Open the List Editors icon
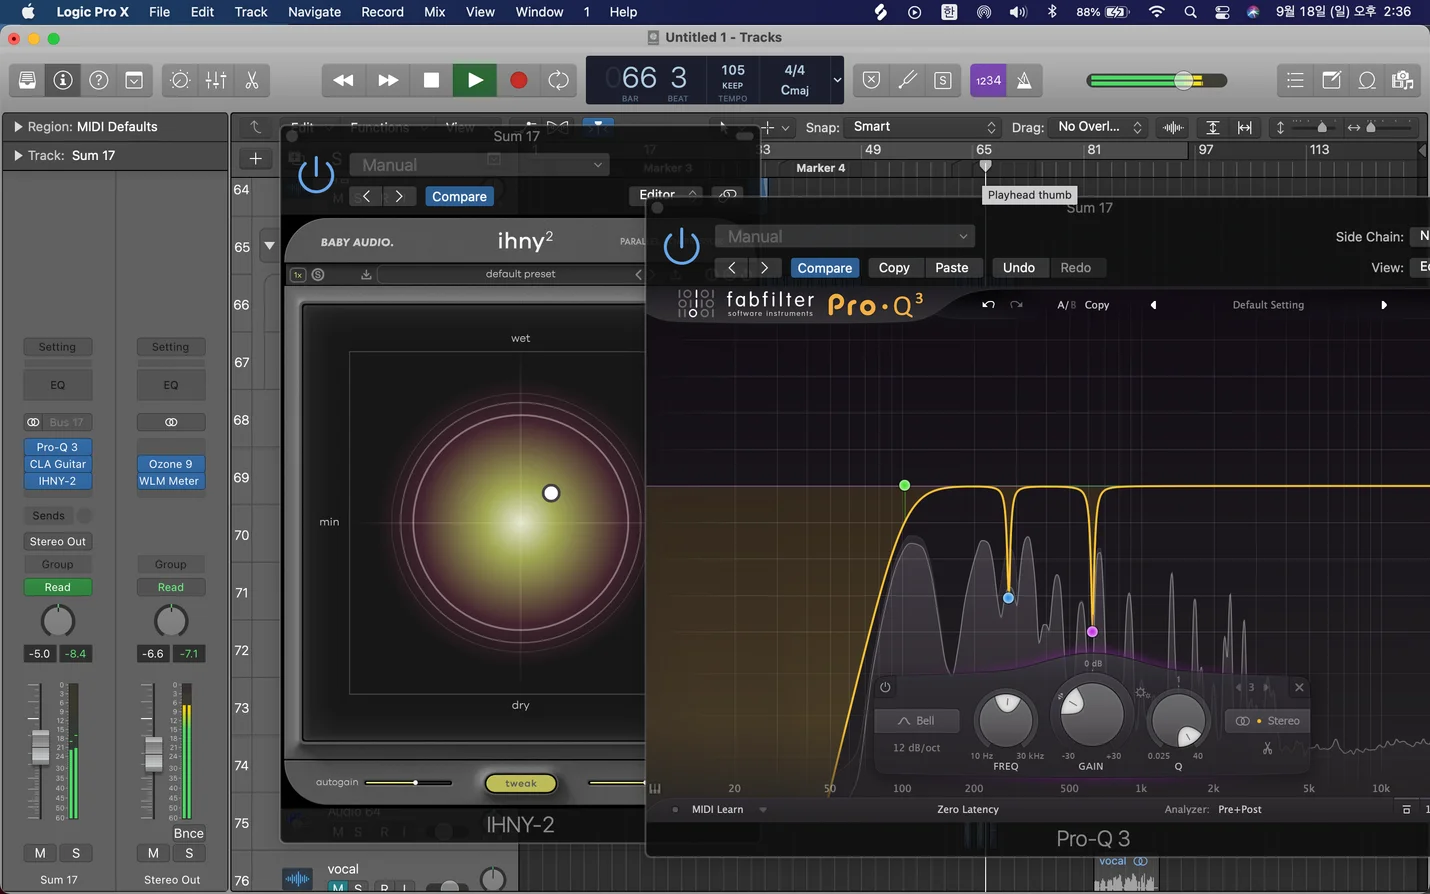This screenshot has width=1430, height=894. click(1295, 80)
